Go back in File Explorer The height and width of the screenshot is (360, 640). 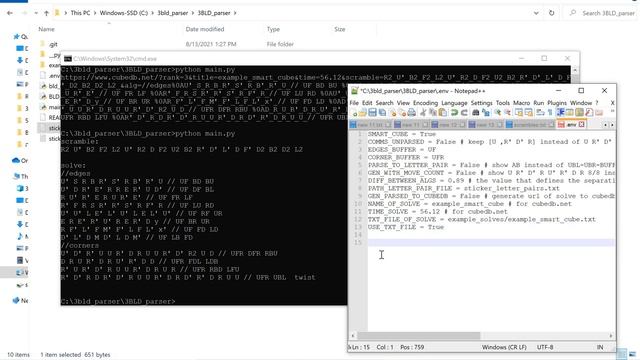[x=10, y=13]
